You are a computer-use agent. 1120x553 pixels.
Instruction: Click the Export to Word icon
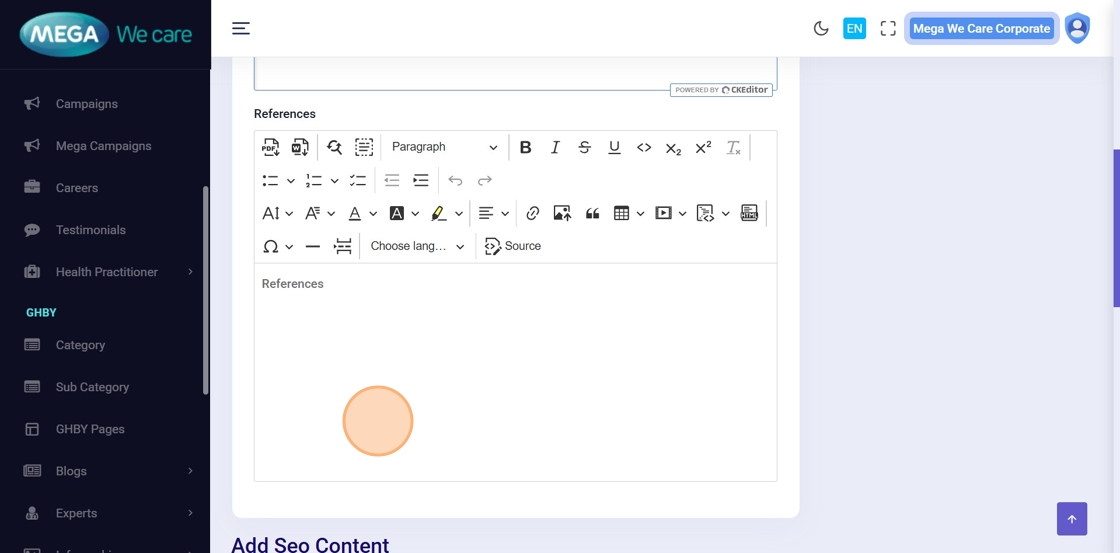[300, 147]
